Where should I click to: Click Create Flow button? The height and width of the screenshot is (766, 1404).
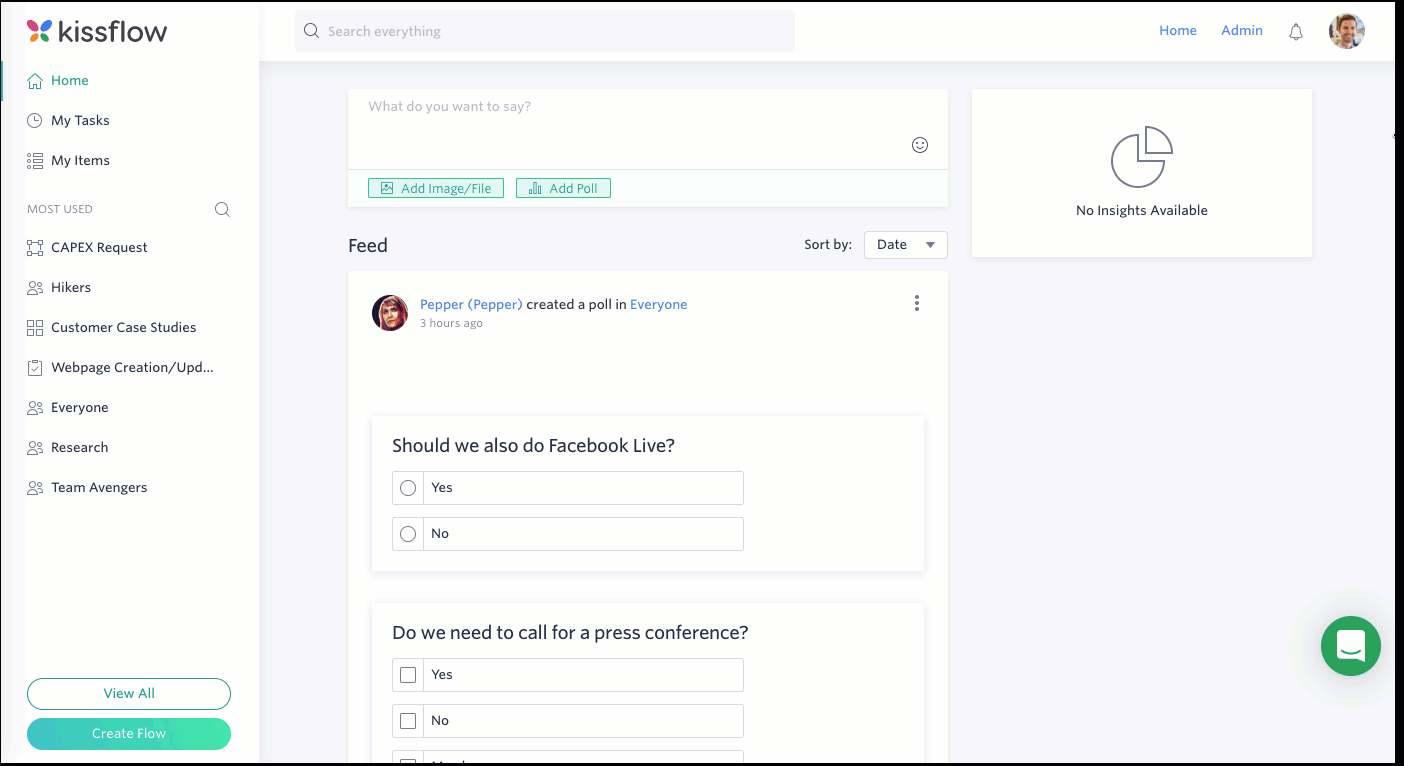129,734
